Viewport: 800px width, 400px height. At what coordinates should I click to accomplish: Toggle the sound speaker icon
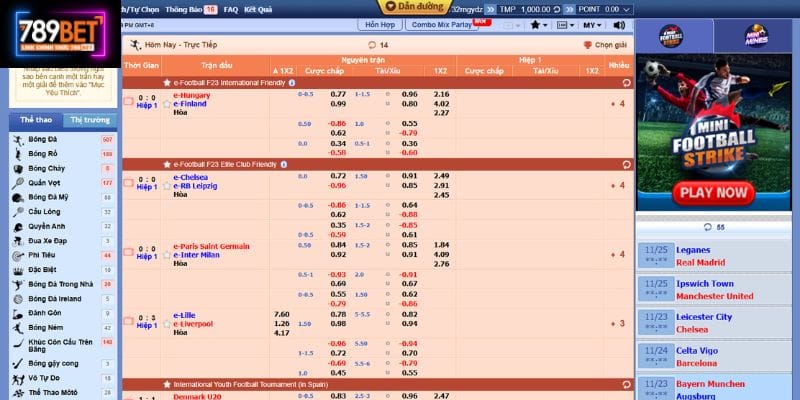(x=619, y=25)
